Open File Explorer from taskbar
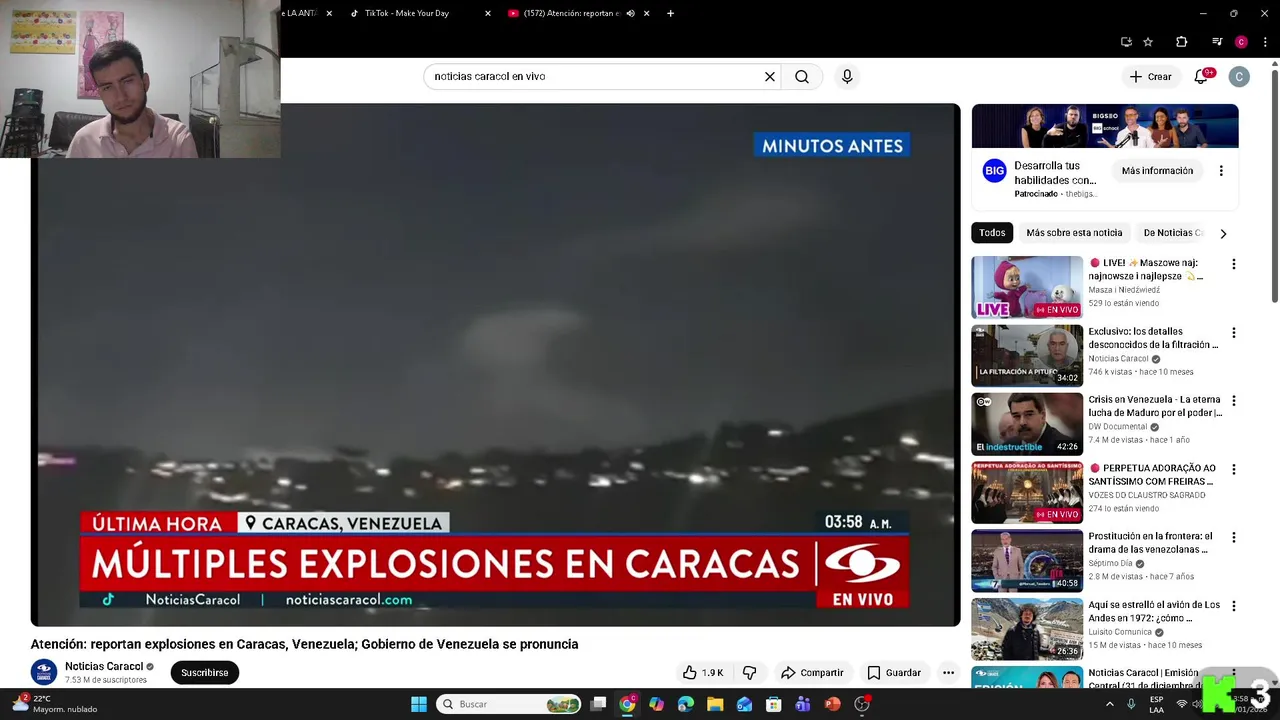 715,704
